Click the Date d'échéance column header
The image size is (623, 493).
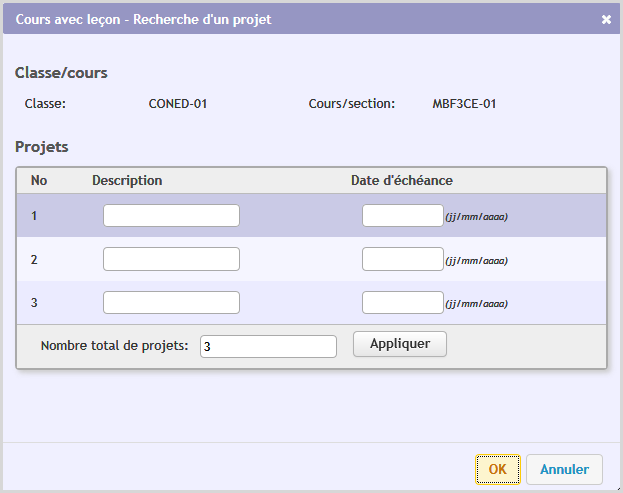click(401, 181)
